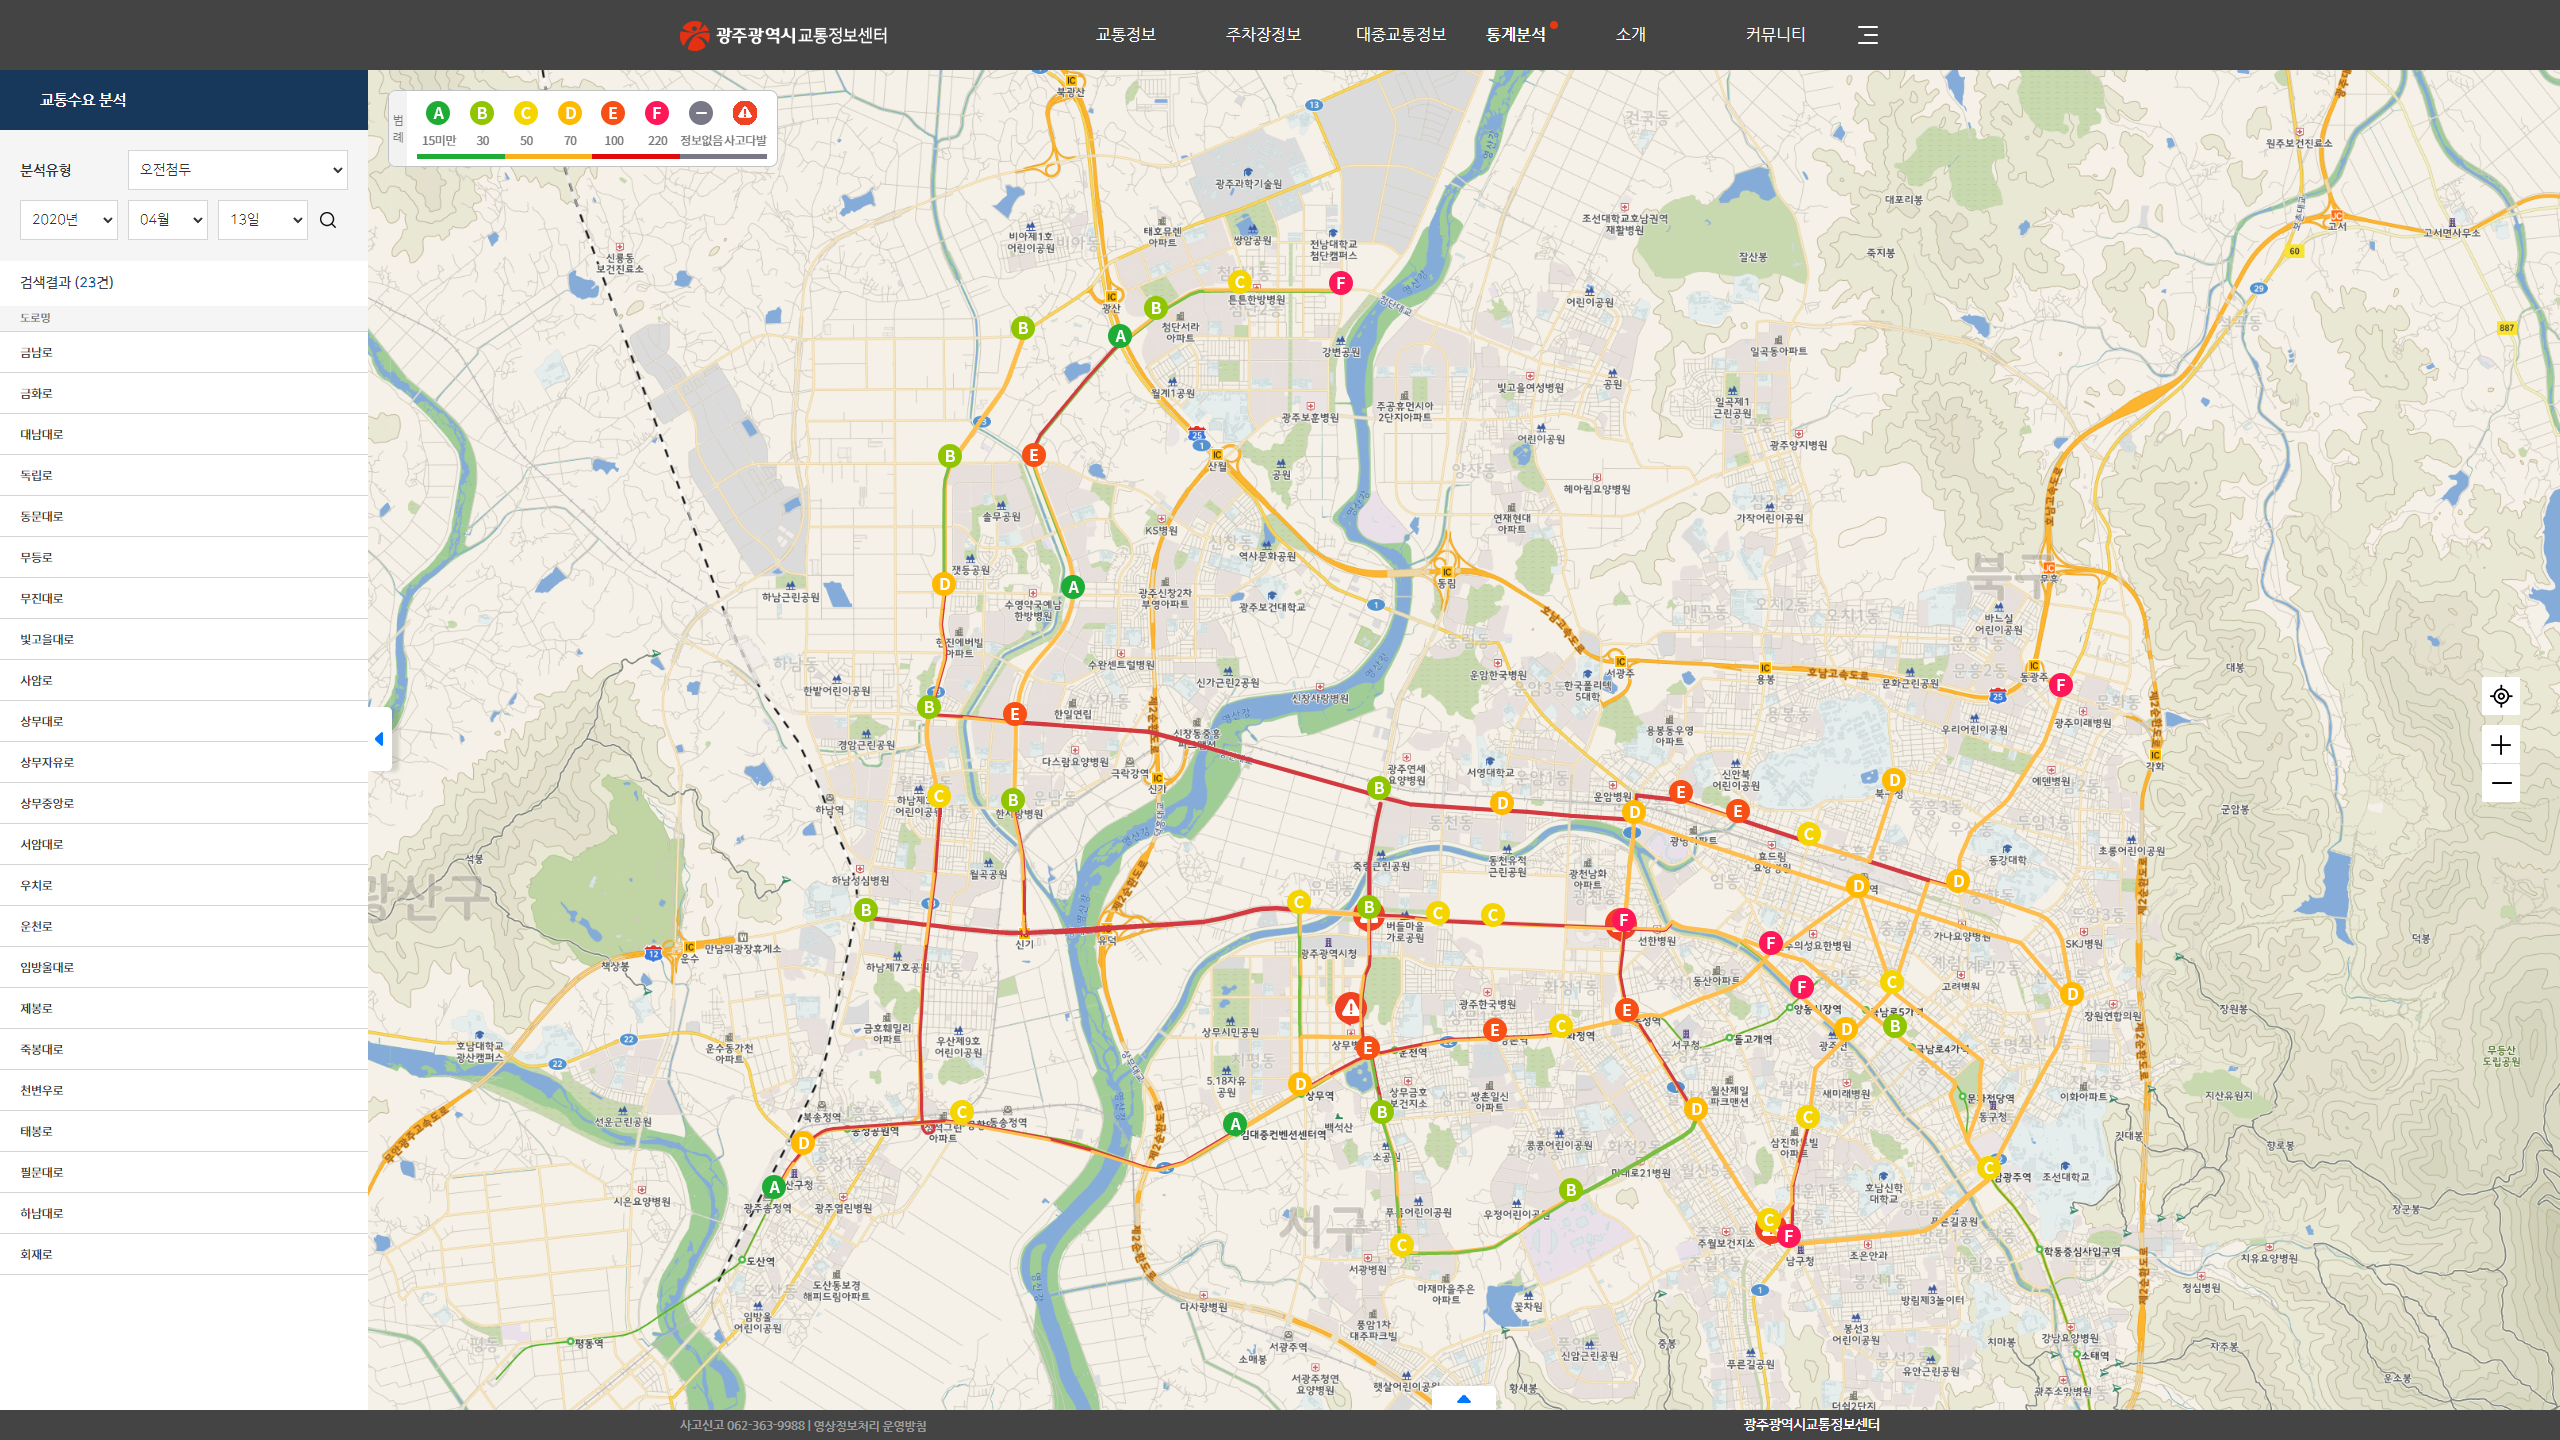Open the 04월 month dropdown
Image resolution: width=2560 pixels, height=1440 pixels.
pyautogui.click(x=167, y=220)
